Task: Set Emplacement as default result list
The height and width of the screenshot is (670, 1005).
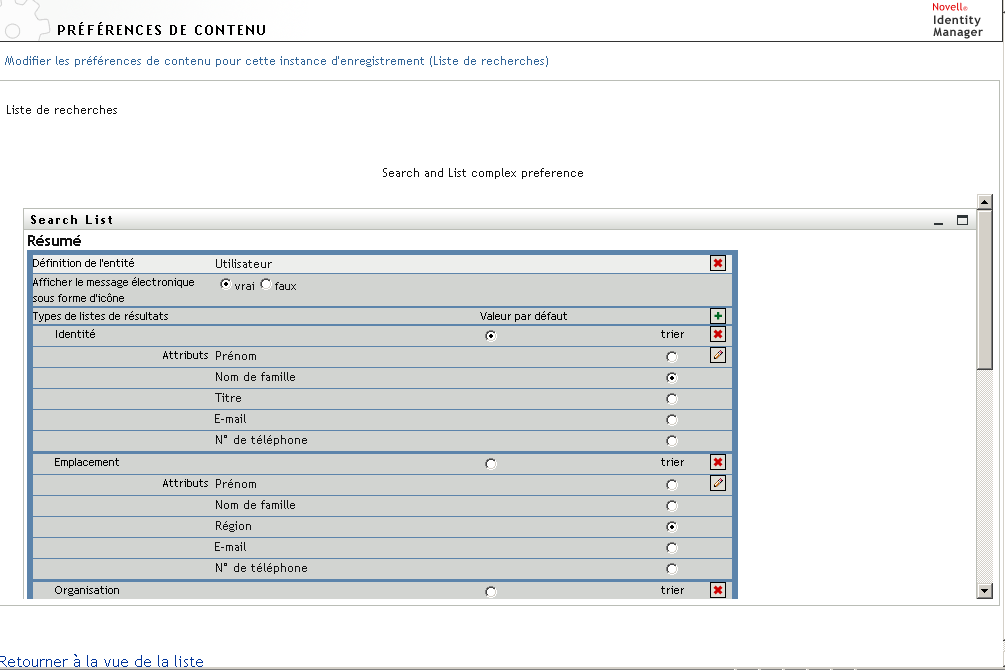Action: coord(490,464)
